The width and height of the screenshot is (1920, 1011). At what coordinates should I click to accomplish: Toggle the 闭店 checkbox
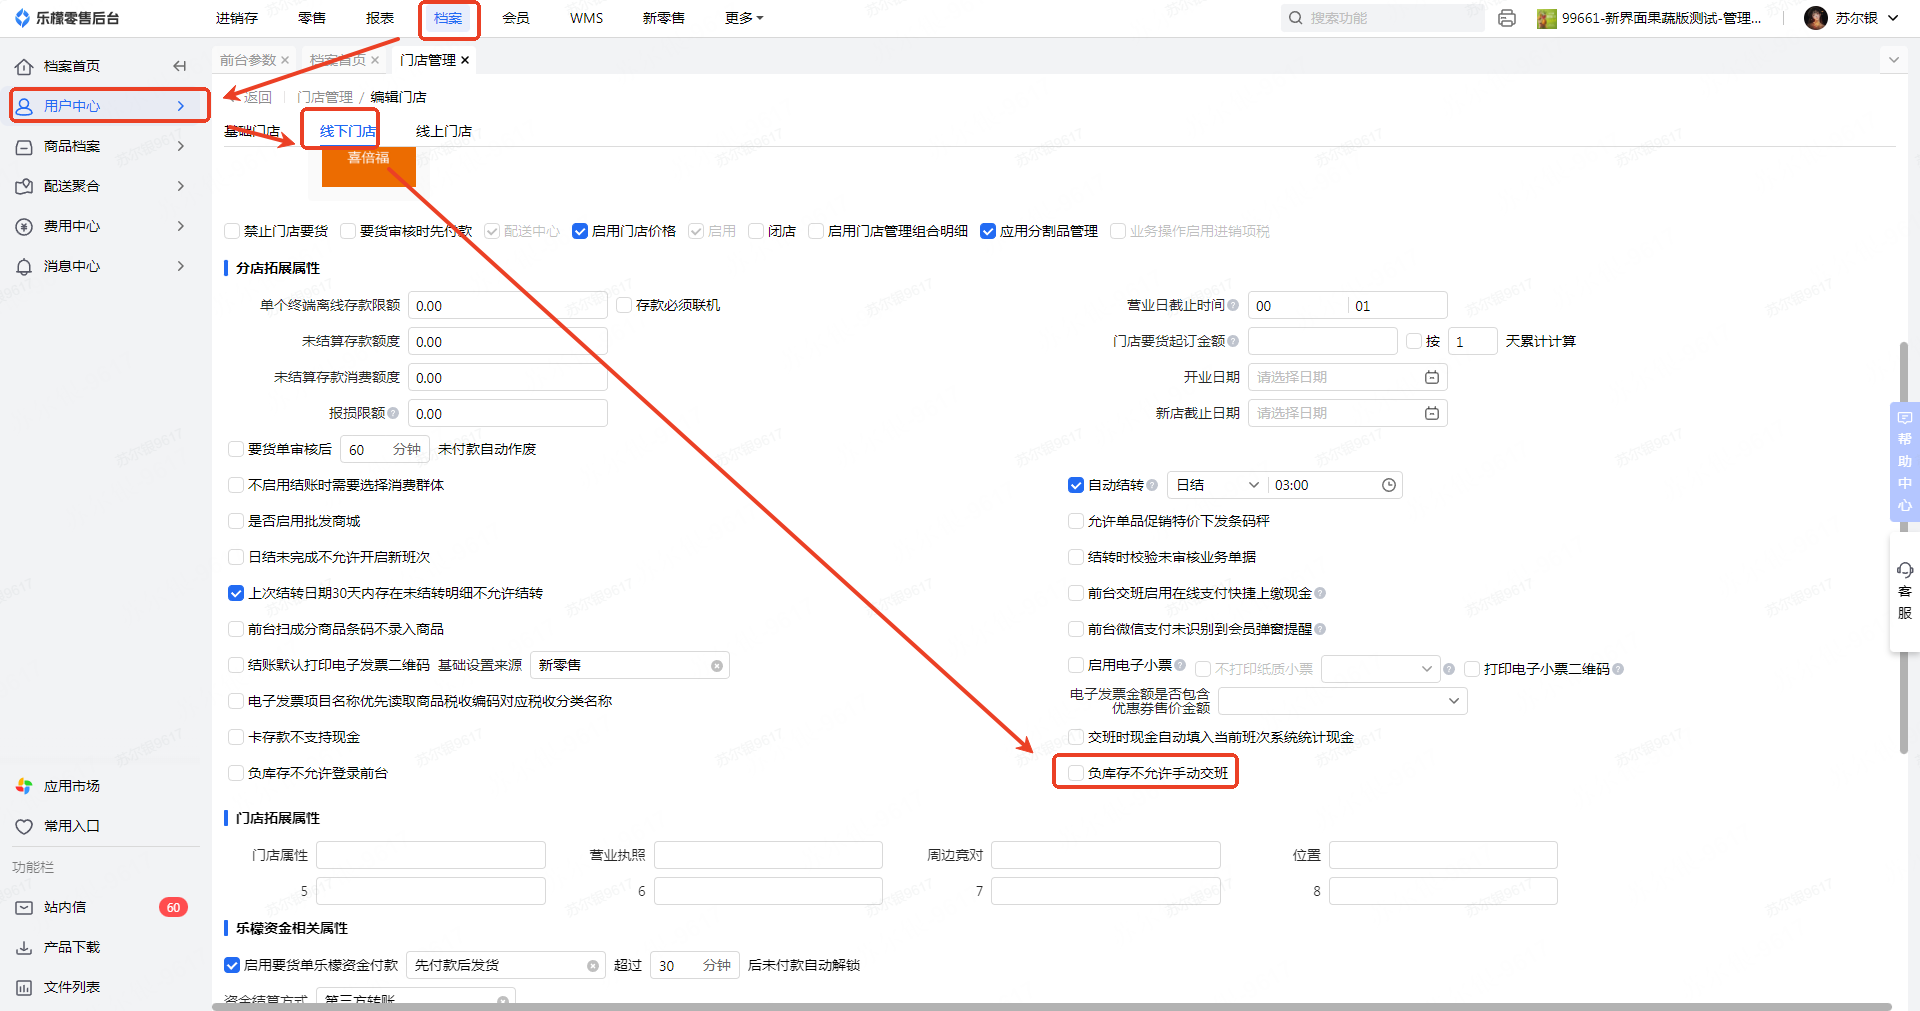pos(756,231)
